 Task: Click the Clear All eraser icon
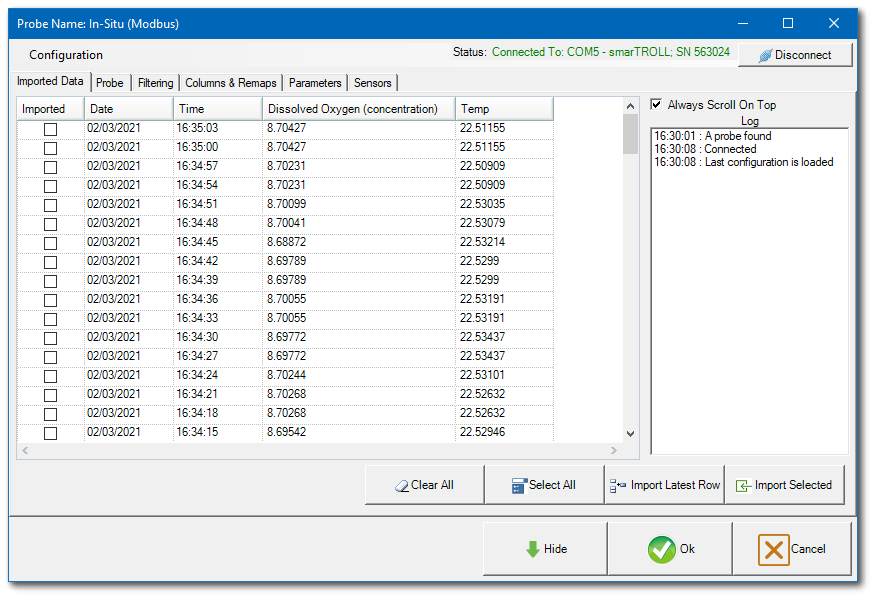pos(400,484)
